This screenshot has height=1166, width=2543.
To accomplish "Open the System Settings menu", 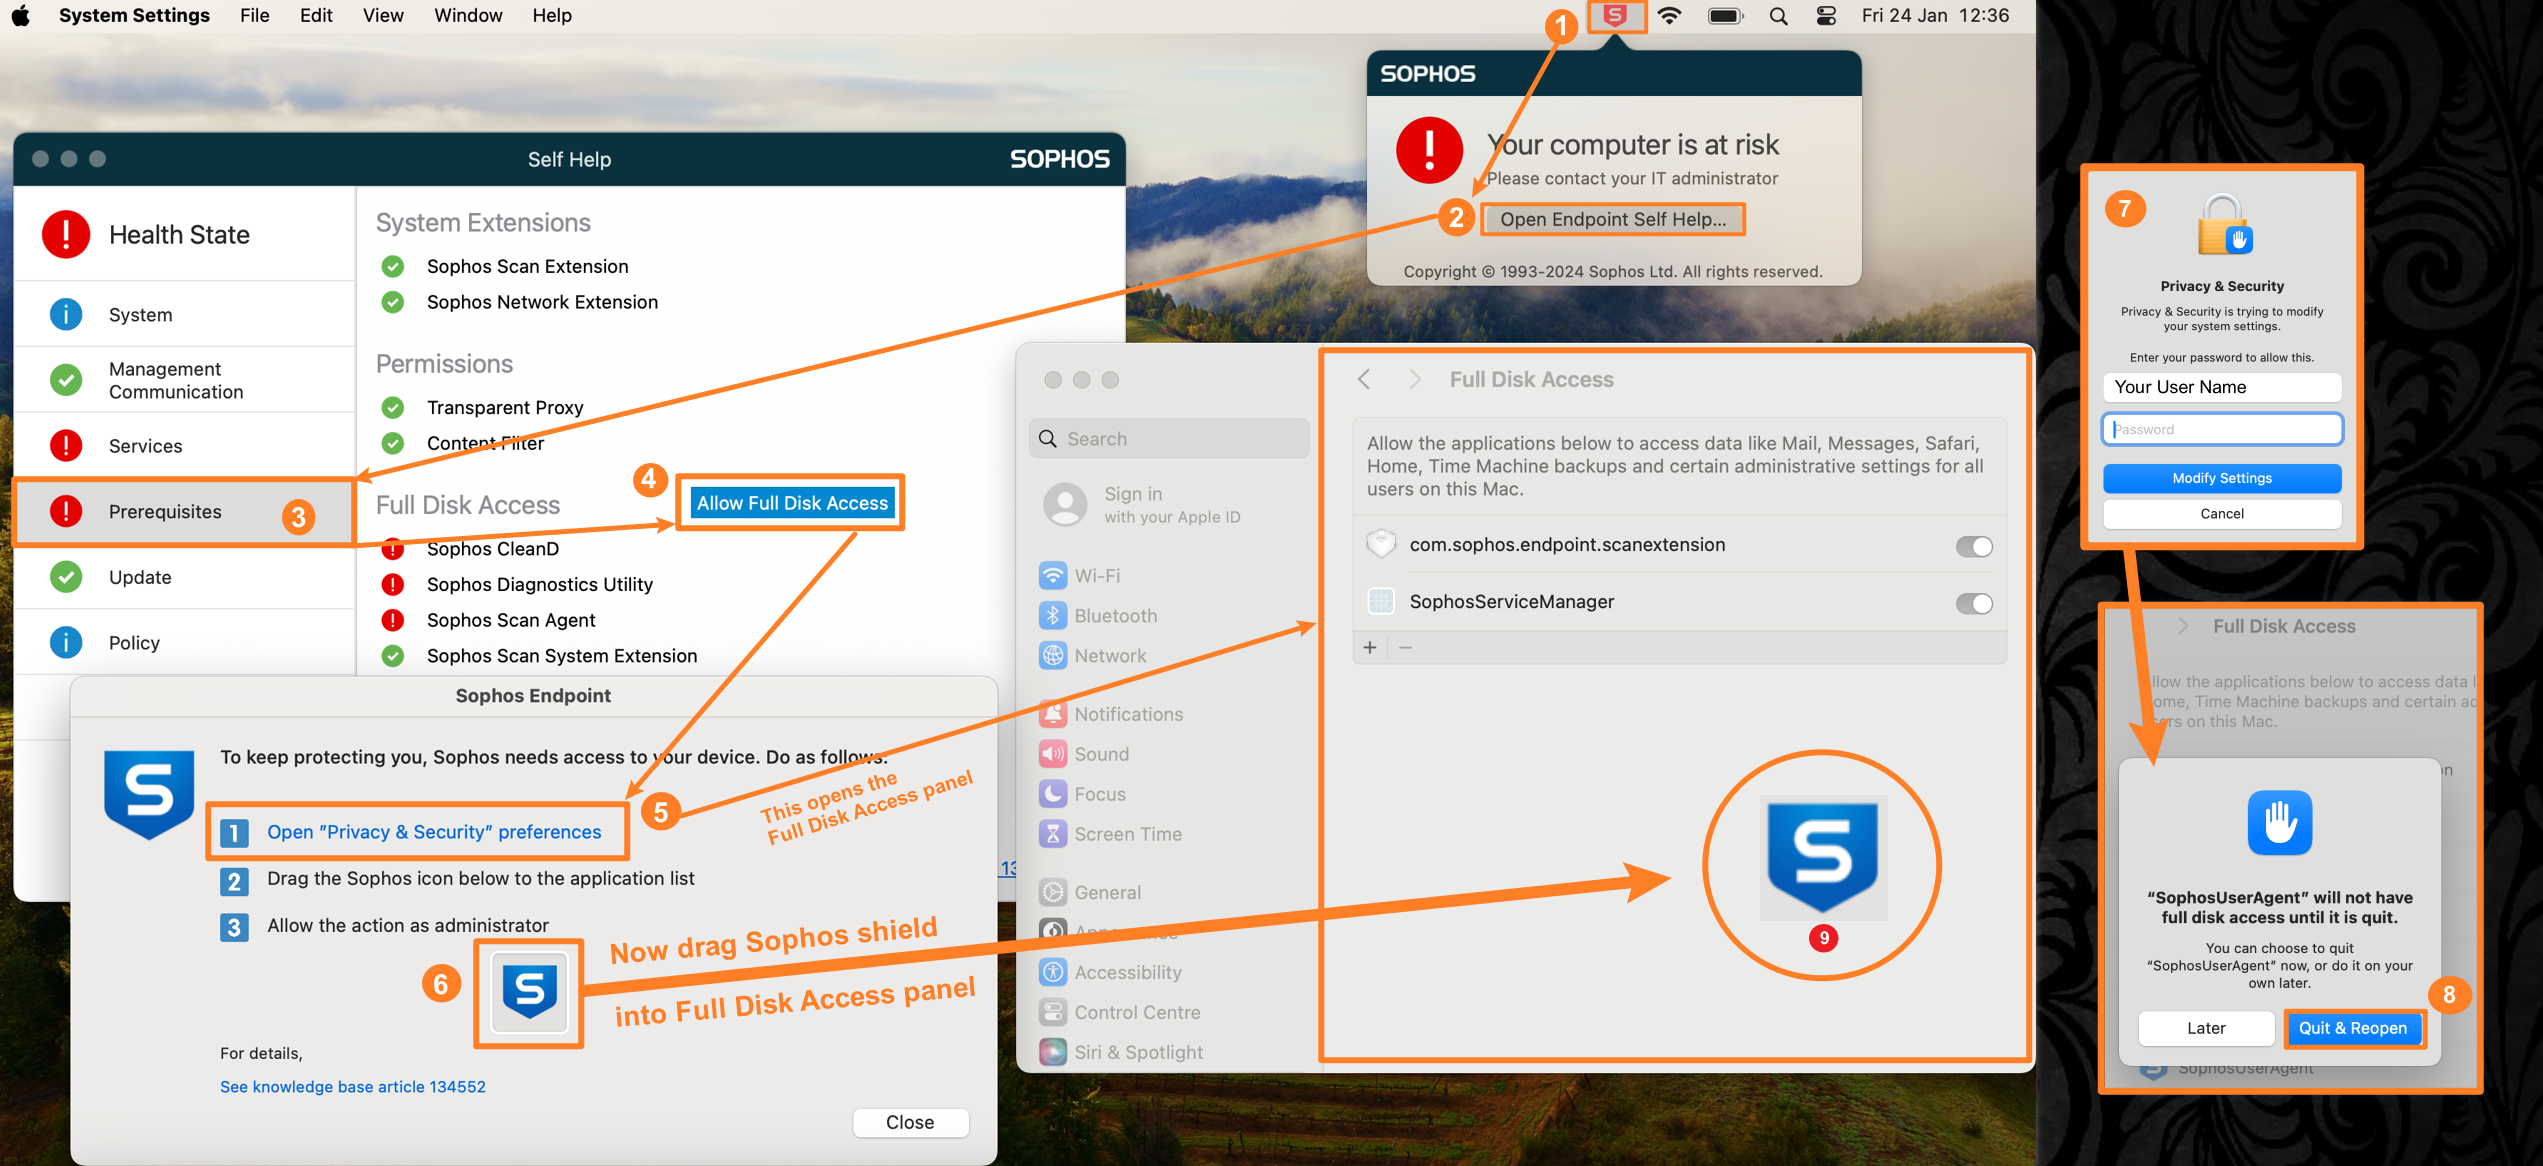I will pyautogui.click(x=134, y=15).
